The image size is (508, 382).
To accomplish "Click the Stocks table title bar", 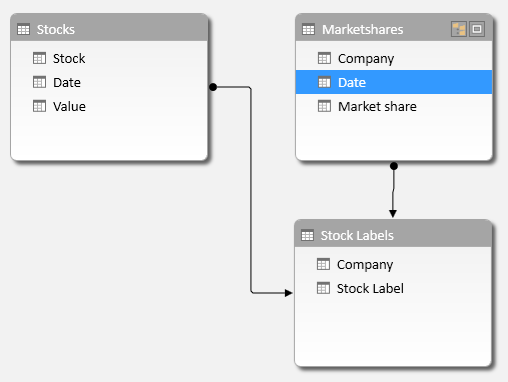I will (109, 28).
